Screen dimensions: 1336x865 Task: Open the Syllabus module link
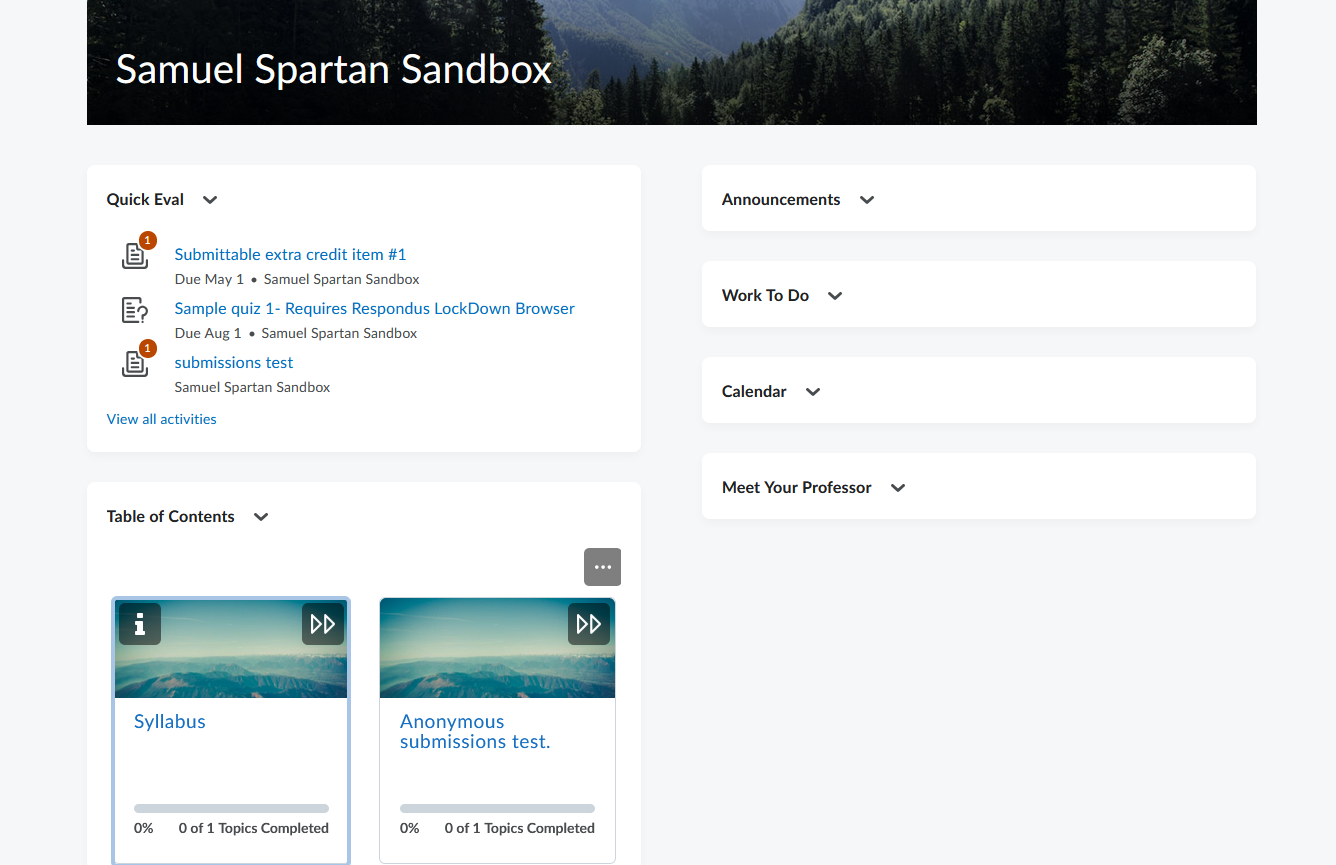click(170, 721)
